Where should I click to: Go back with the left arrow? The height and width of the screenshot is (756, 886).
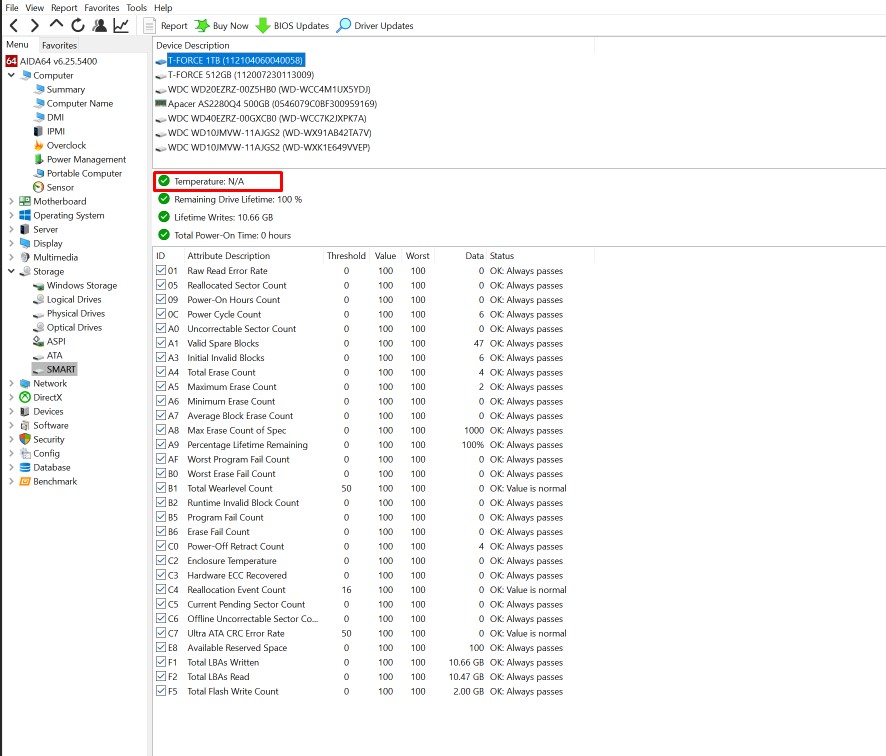[15, 25]
